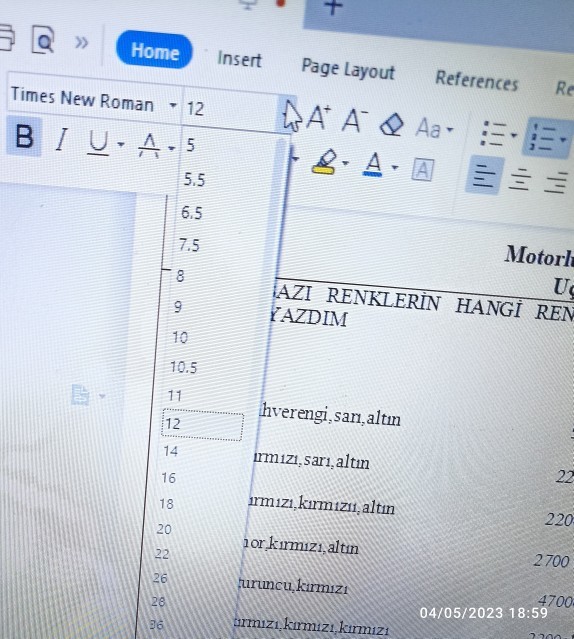
Task: Select font size 10.5
Action: (x=184, y=367)
